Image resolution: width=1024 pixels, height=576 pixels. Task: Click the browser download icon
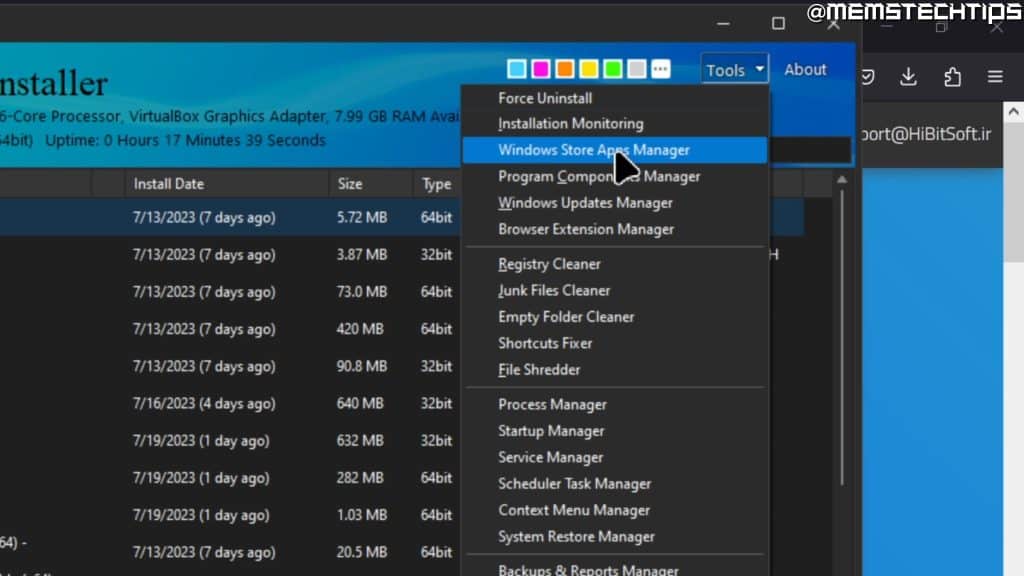tap(908, 76)
